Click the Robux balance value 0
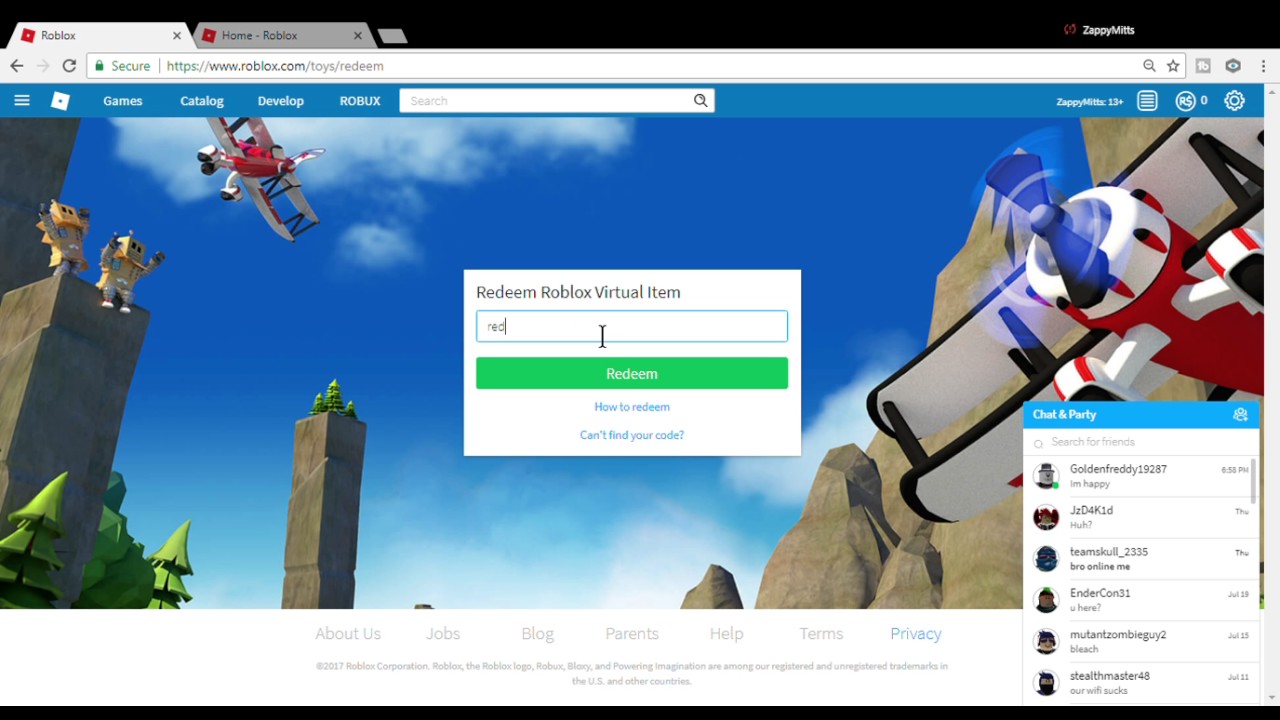Viewport: 1280px width, 720px height. (x=1204, y=100)
